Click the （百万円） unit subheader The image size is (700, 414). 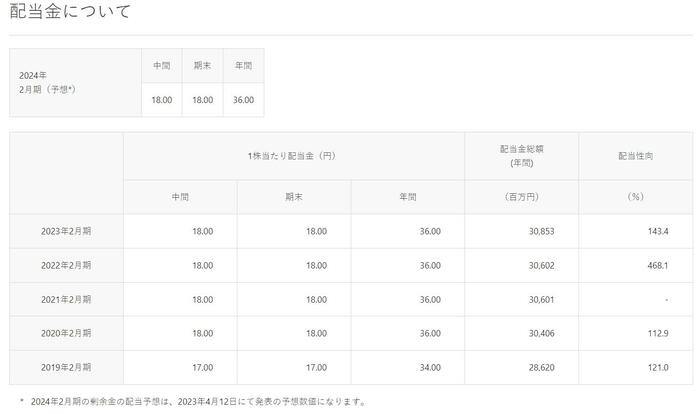coord(521,197)
